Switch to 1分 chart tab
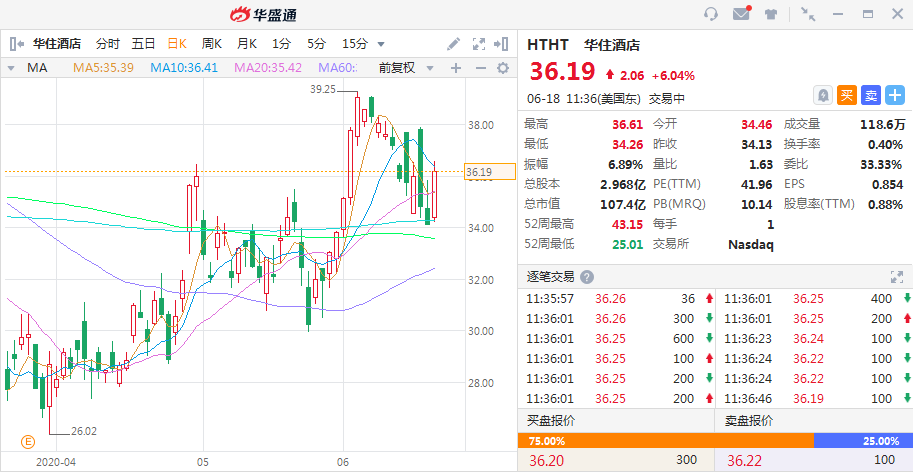The width and height of the screenshot is (914, 472). coord(282,44)
